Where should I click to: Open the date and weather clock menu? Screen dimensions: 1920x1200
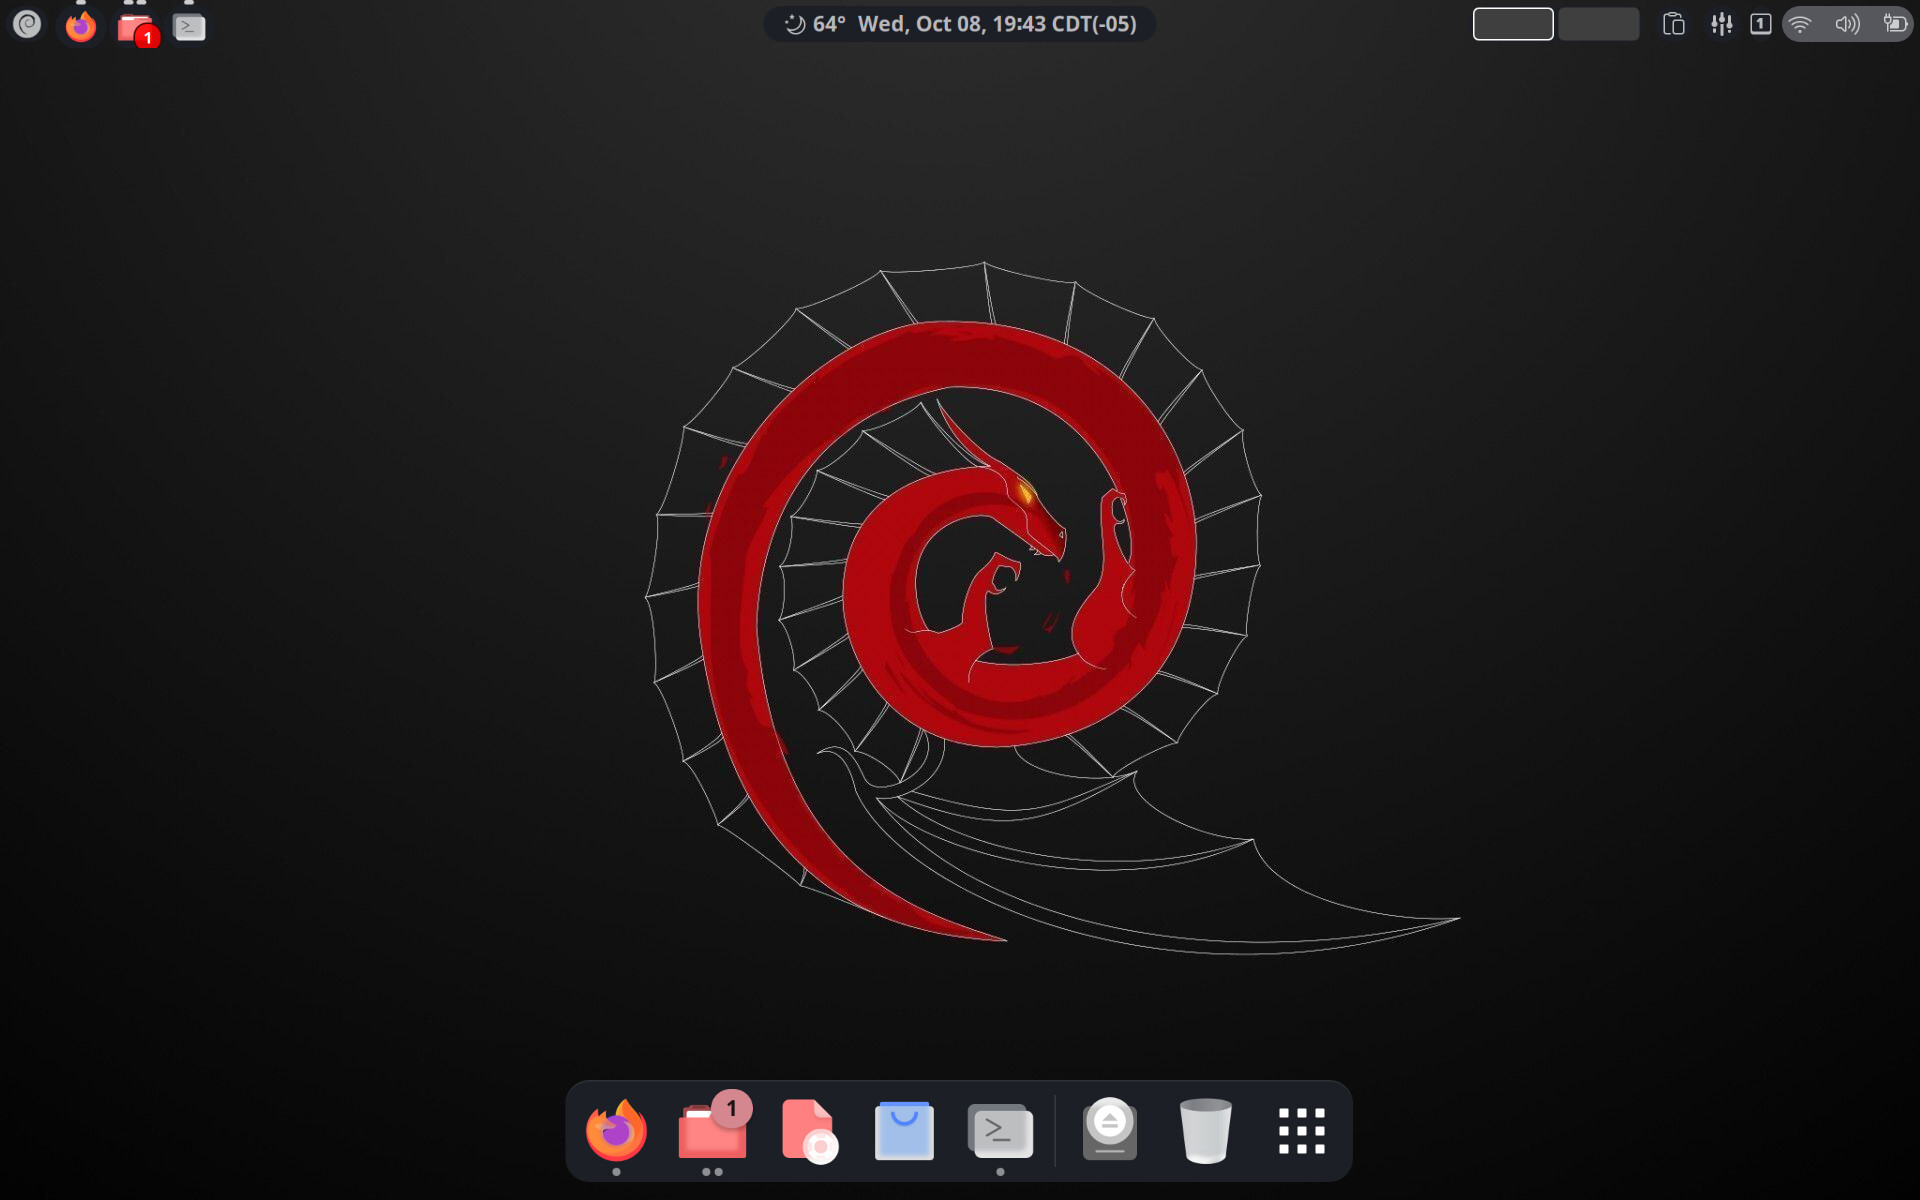pyautogui.click(x=959, y=24)
